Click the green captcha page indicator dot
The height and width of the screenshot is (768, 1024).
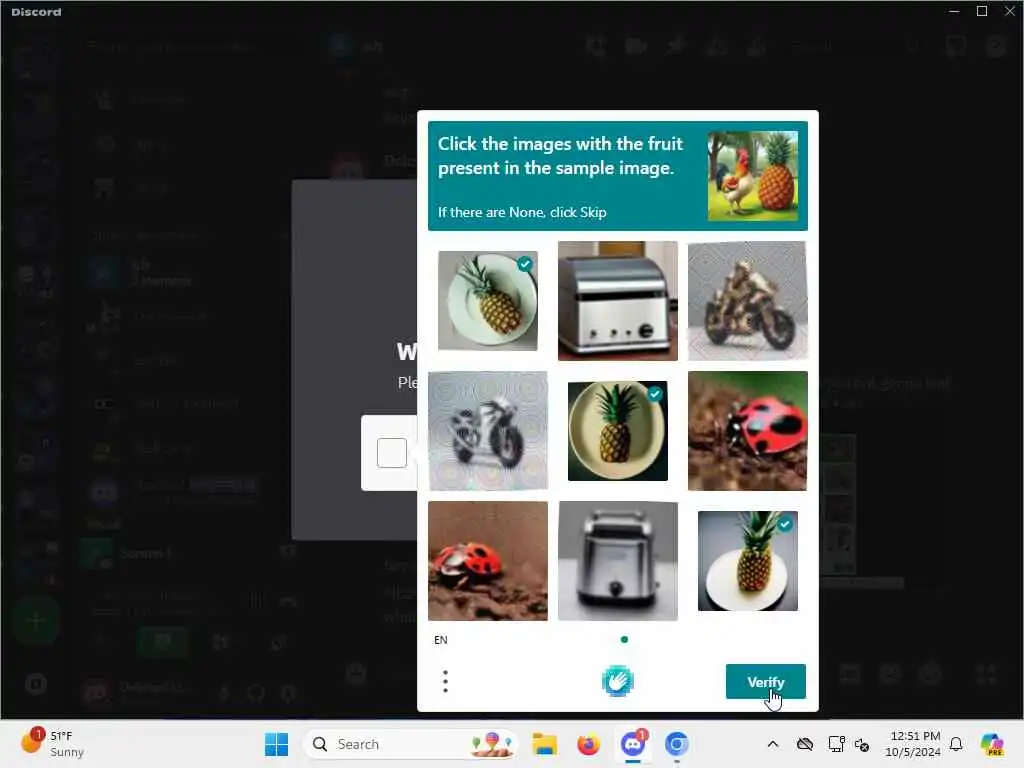[x=624, y=639]
